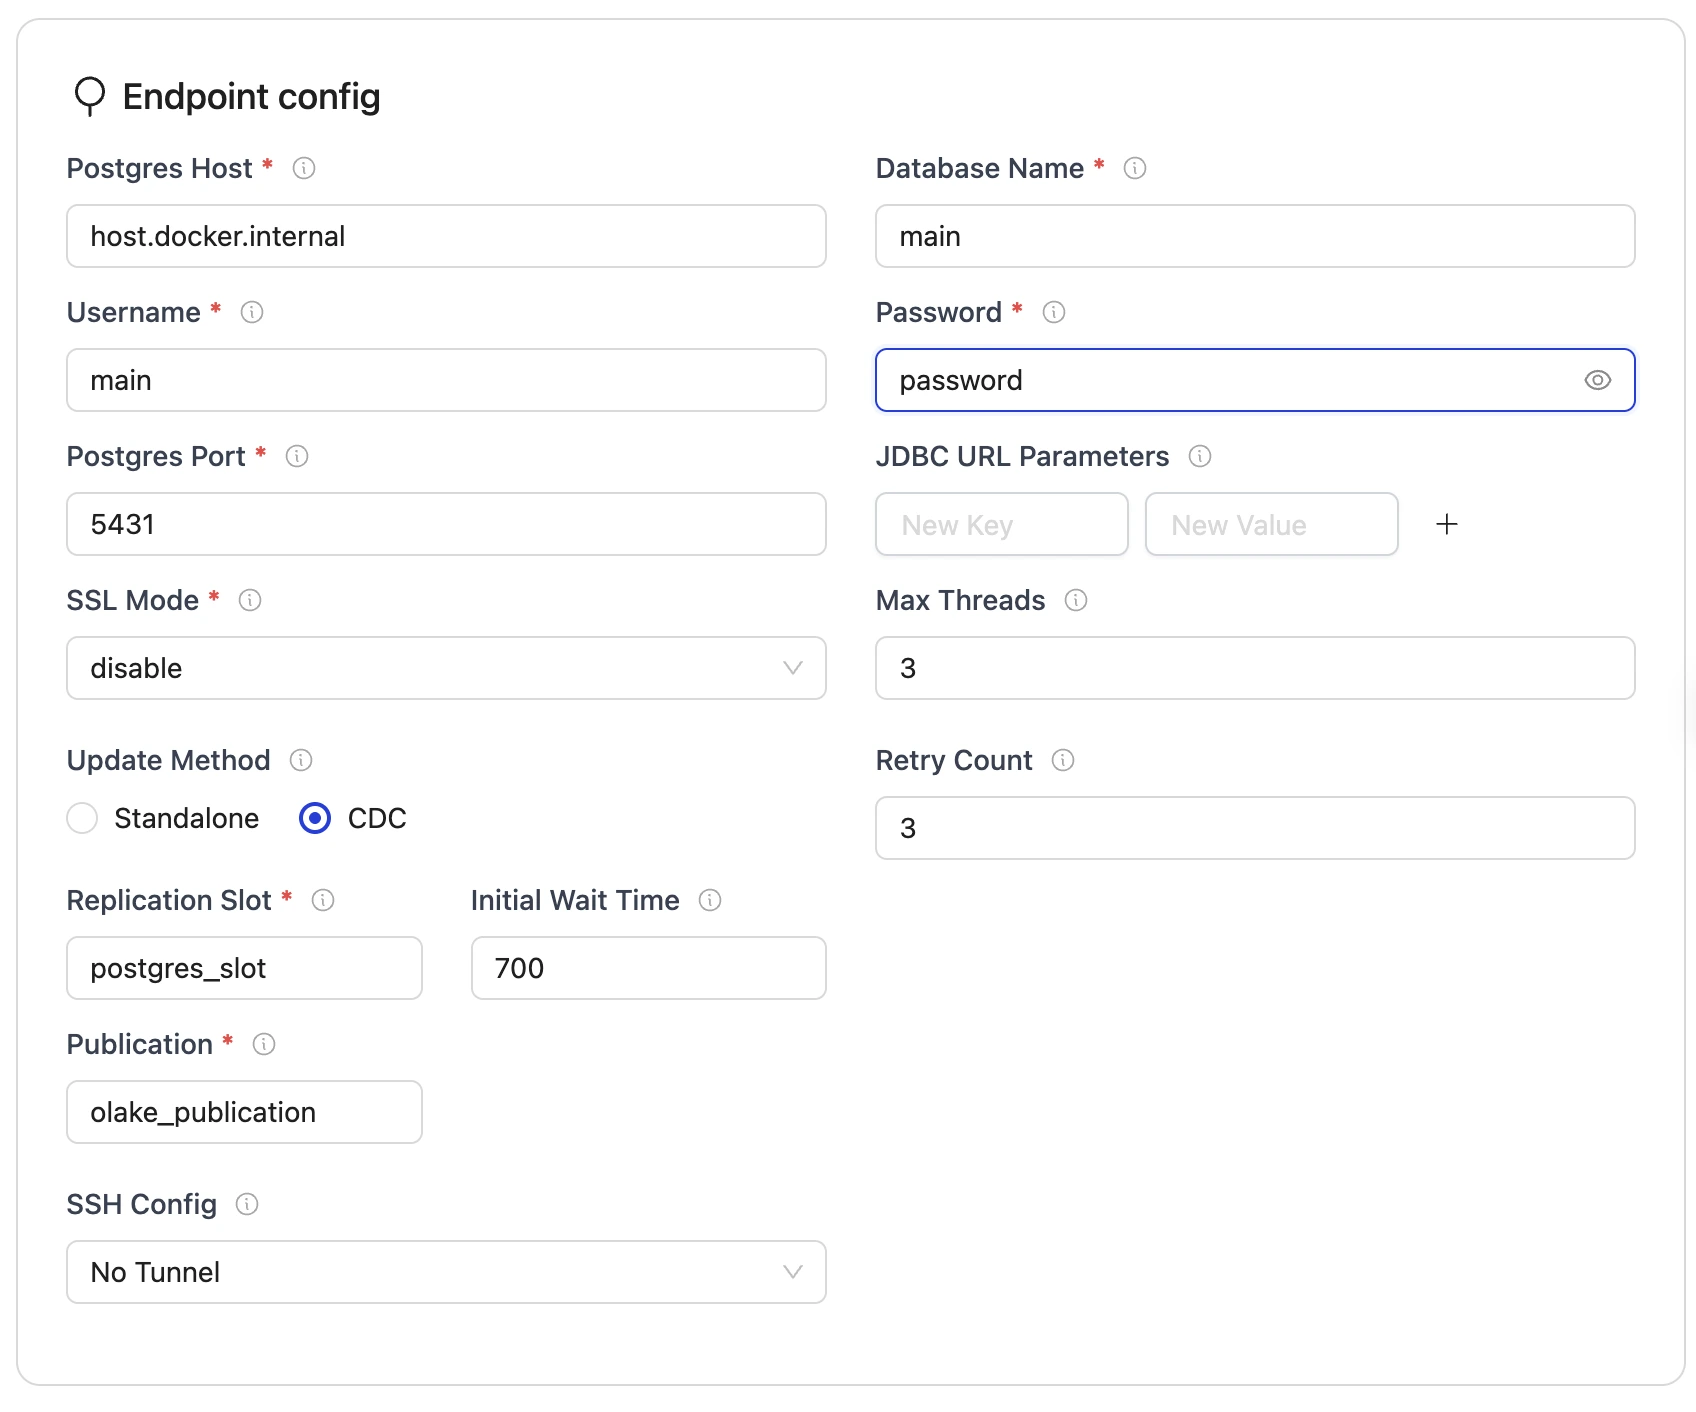The width and height of the screenshot is (1696, 1412).
Task: Click the Max Threads info icon
Action: [x=1075, y=600]
